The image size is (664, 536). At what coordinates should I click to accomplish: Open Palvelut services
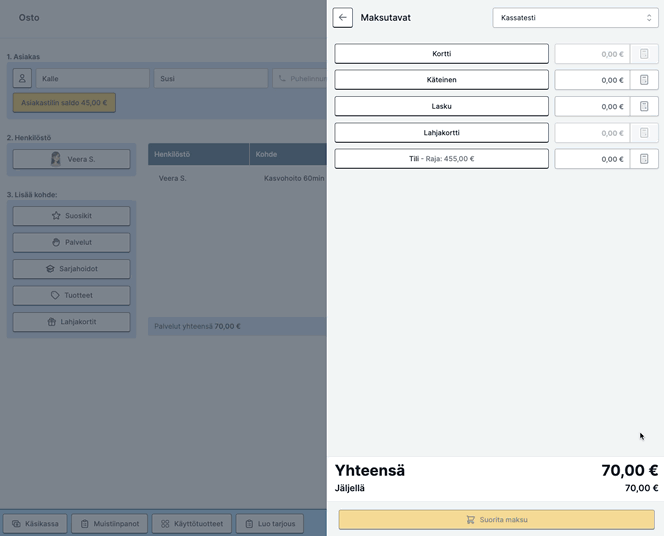(x=71, y=243)
